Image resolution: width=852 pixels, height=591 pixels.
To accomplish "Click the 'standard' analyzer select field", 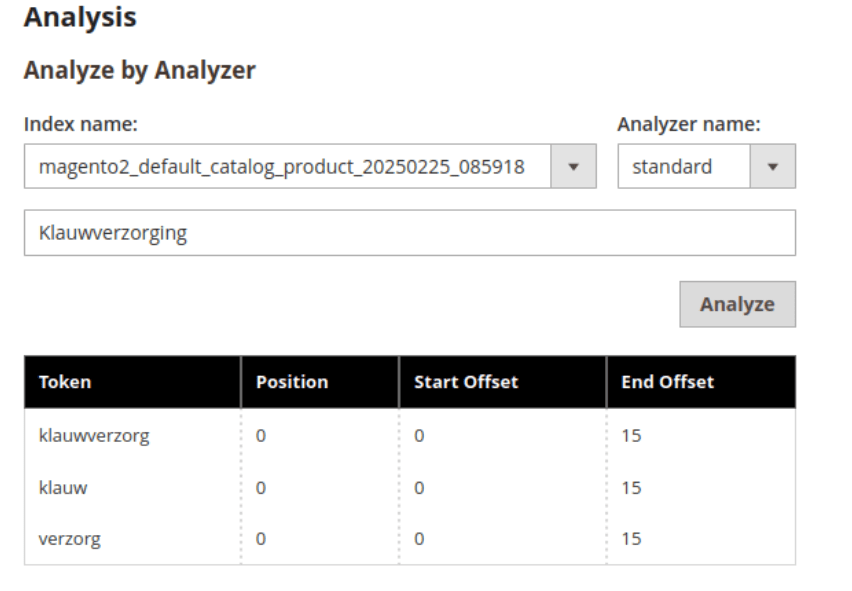I will tap(684, 167).
